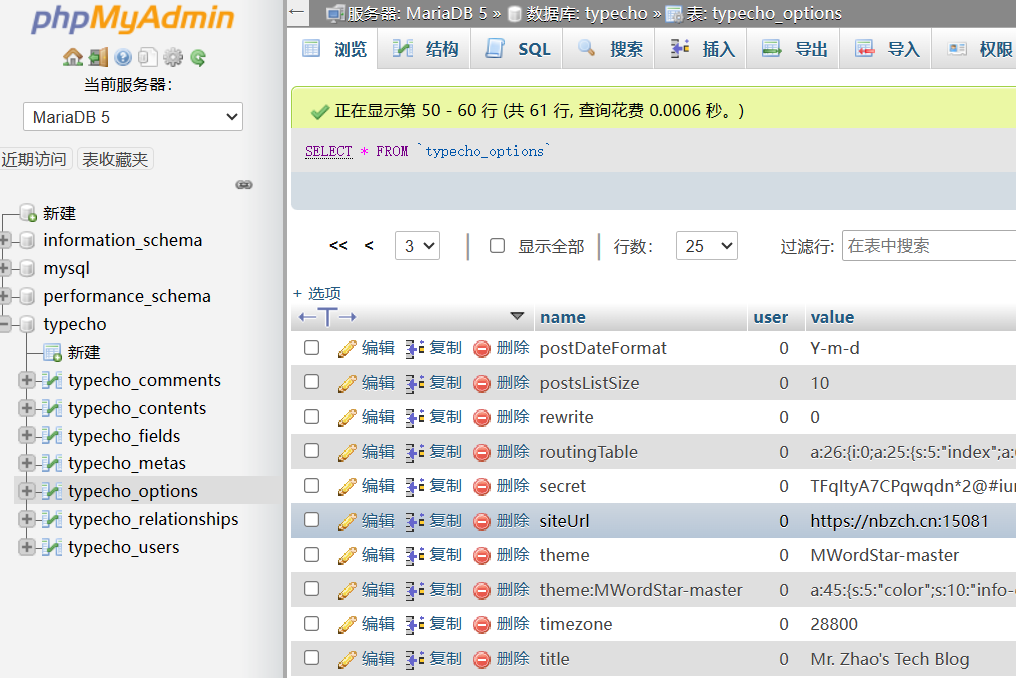The height and width of the screenshot is (678, 1016).
Task: Click copy icon for theme row
Action: point(416,556)
